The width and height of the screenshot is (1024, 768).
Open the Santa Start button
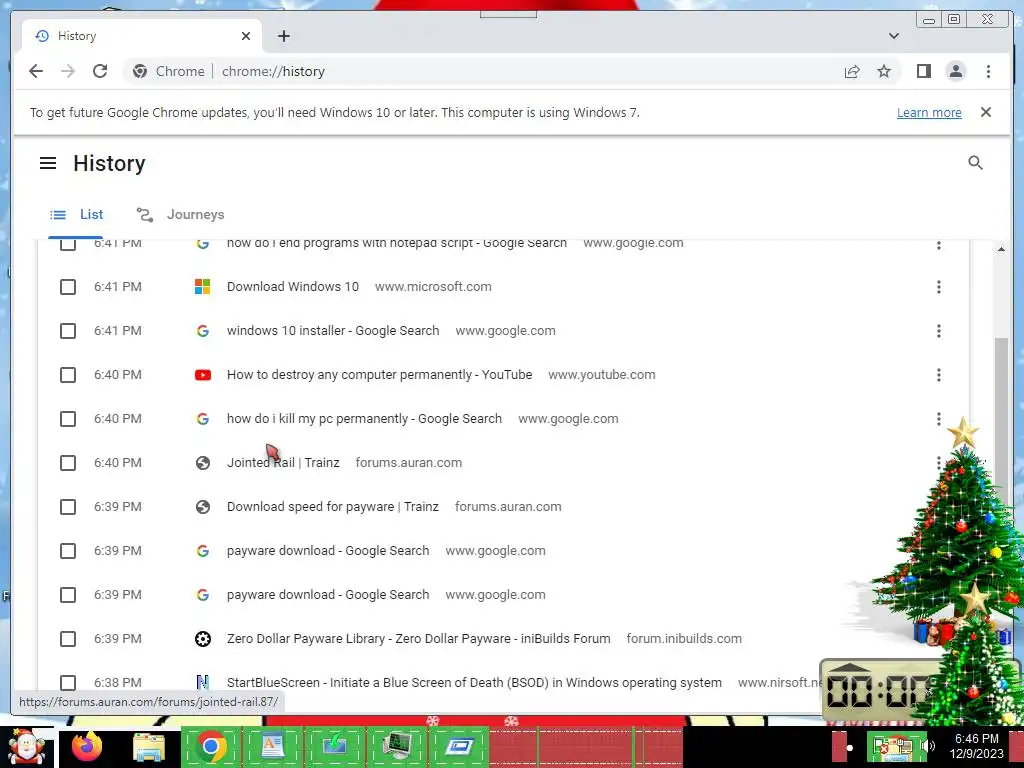[26, 746]
